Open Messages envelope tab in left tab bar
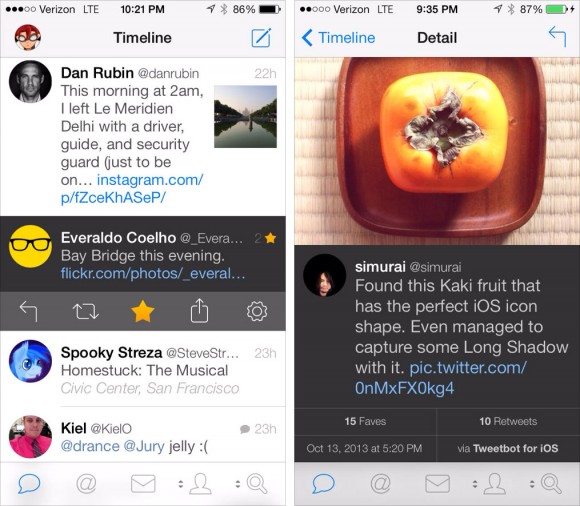Viewport: 580px width, 506px height. point(143,484)
